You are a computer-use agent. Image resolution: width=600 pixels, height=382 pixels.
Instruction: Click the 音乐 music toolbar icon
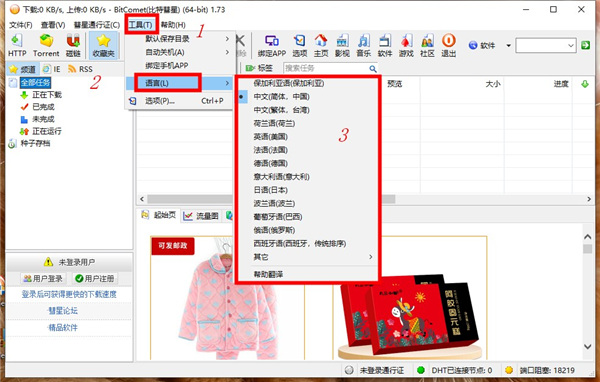pos(364,45)
